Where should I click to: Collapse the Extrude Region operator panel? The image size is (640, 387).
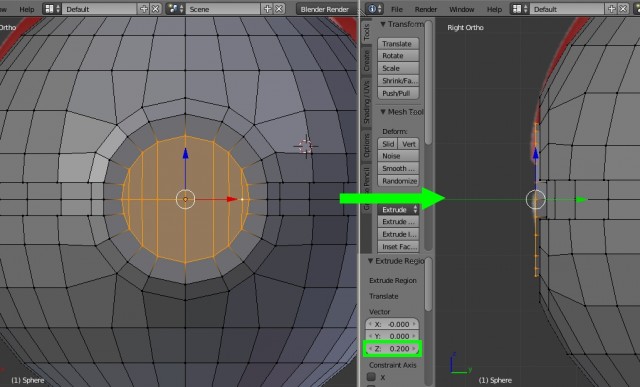click(371, 261)
